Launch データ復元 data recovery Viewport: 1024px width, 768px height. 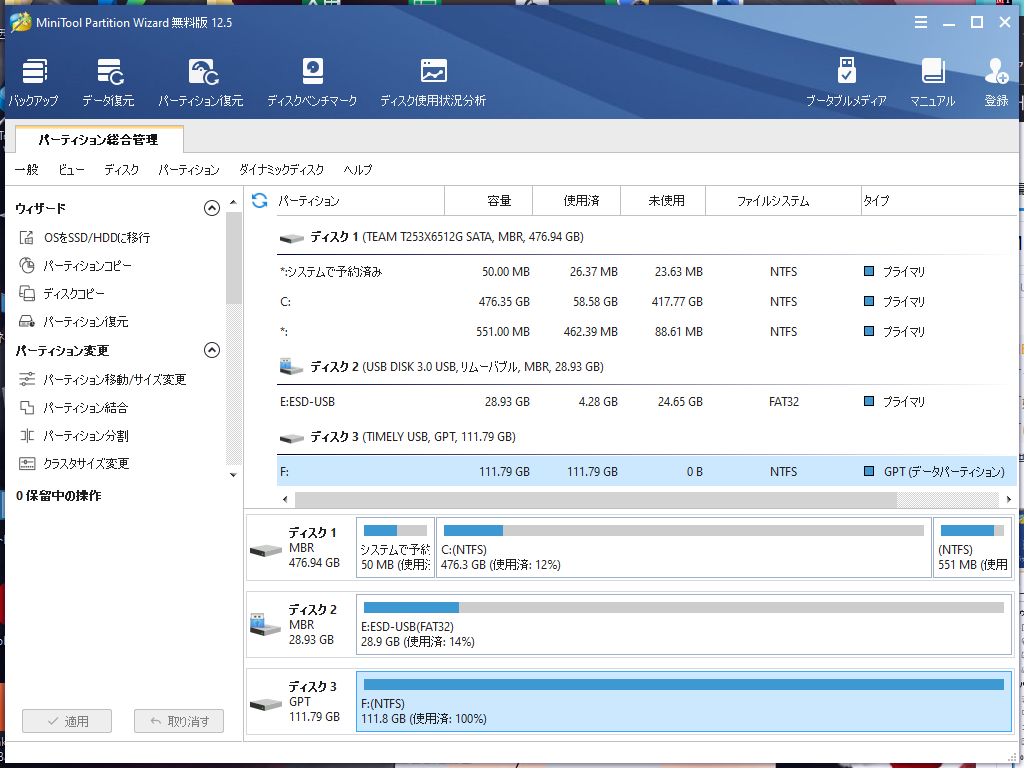[x=108, y=82]
